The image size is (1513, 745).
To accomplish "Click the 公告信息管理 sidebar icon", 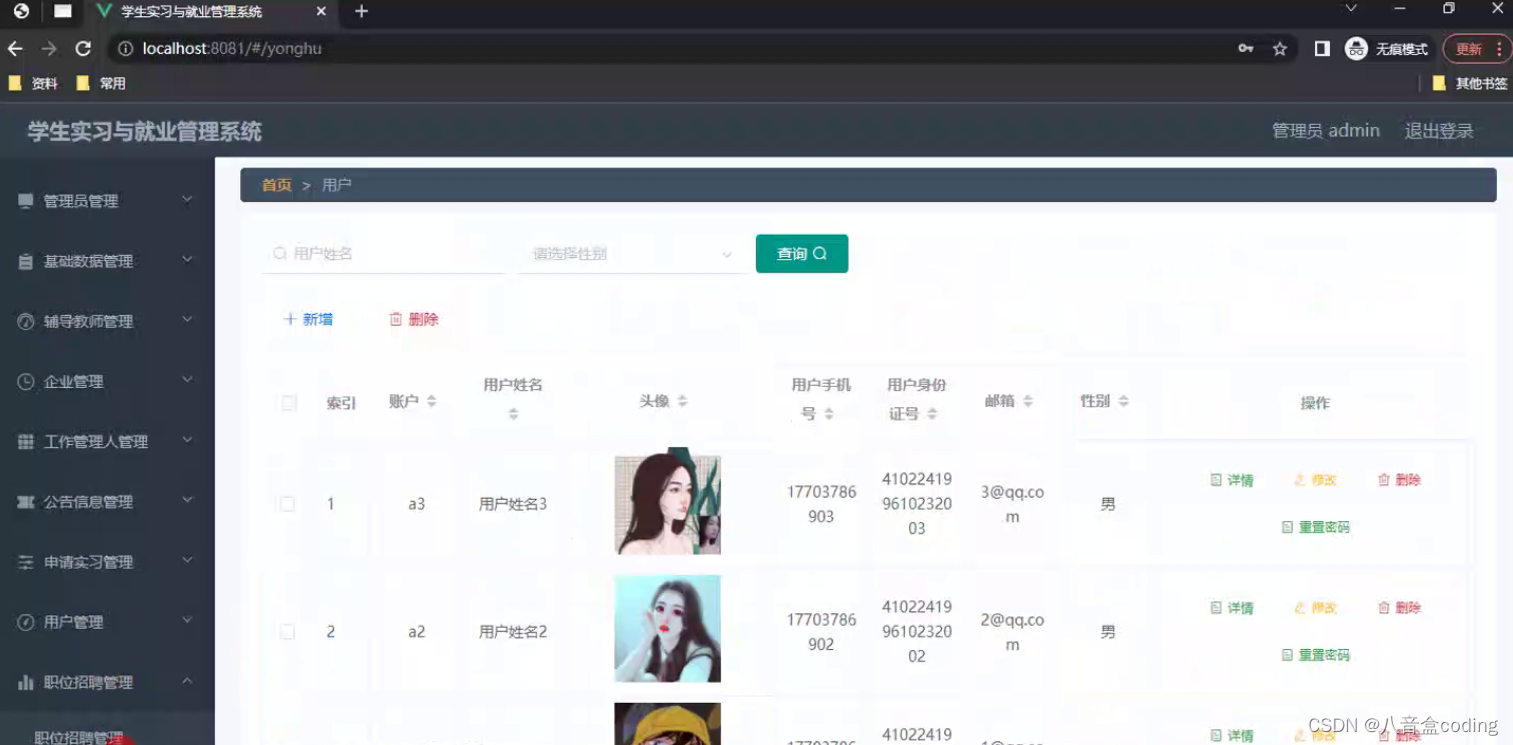I will click(x=26, y=501).
